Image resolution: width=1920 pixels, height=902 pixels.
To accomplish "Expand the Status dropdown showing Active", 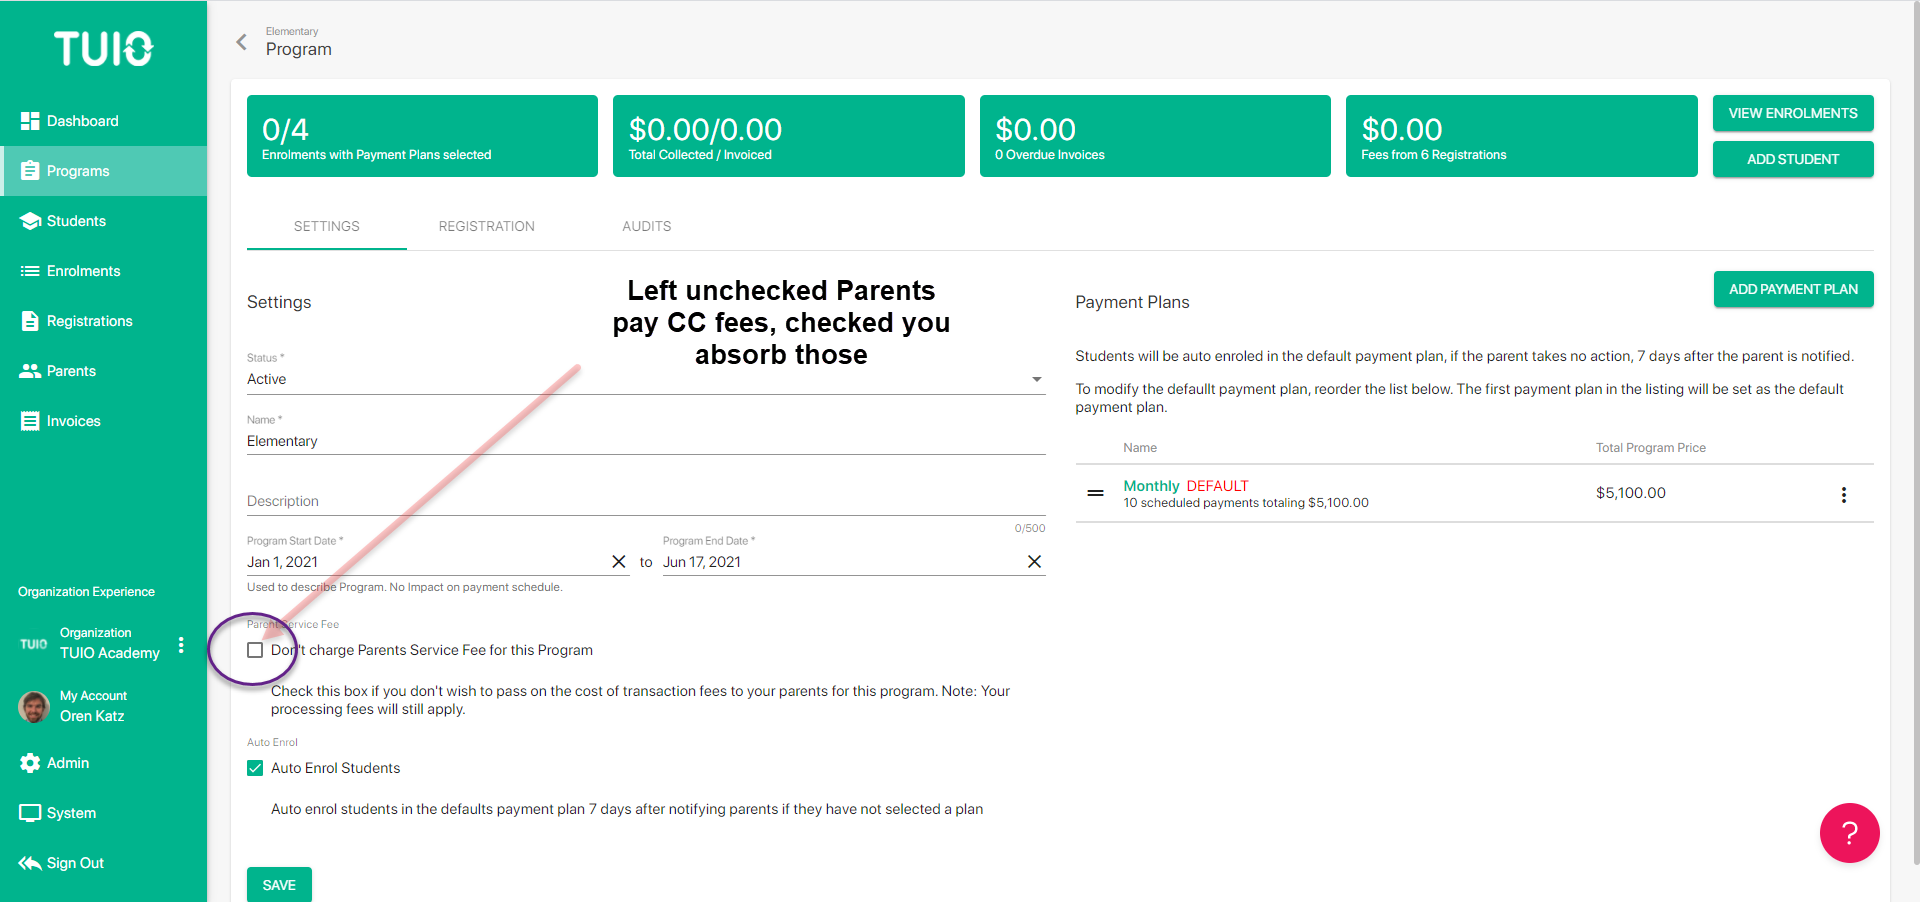I will coord(646,379).
